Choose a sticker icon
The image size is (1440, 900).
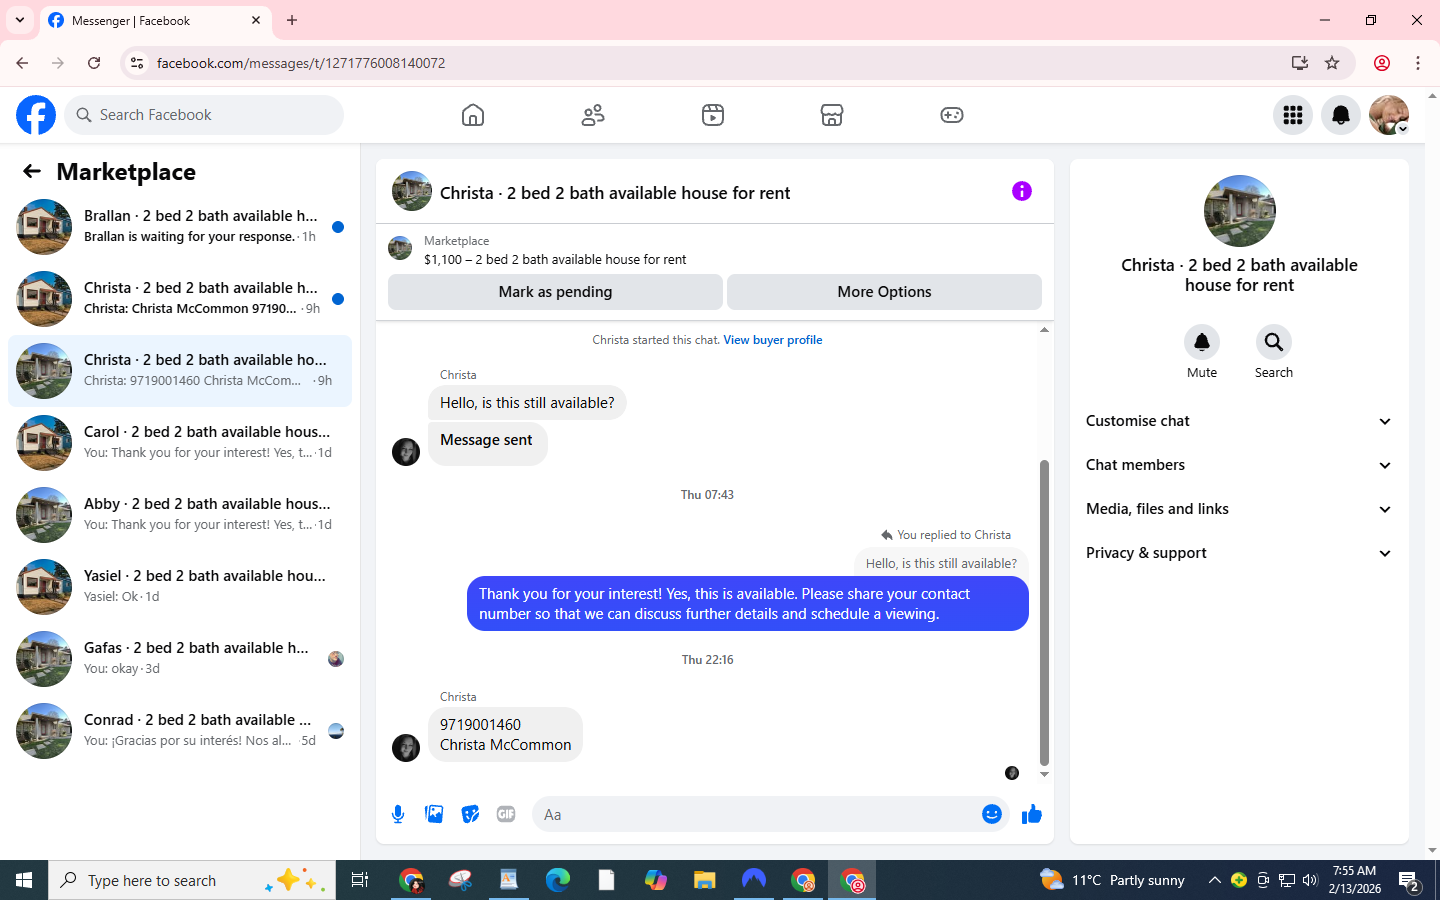pyautogui.click(x=470, y=814)
